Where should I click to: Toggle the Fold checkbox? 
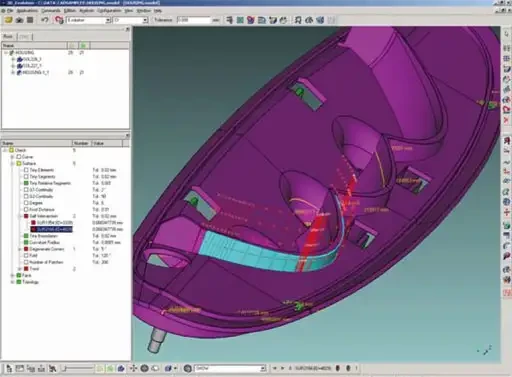26,256
